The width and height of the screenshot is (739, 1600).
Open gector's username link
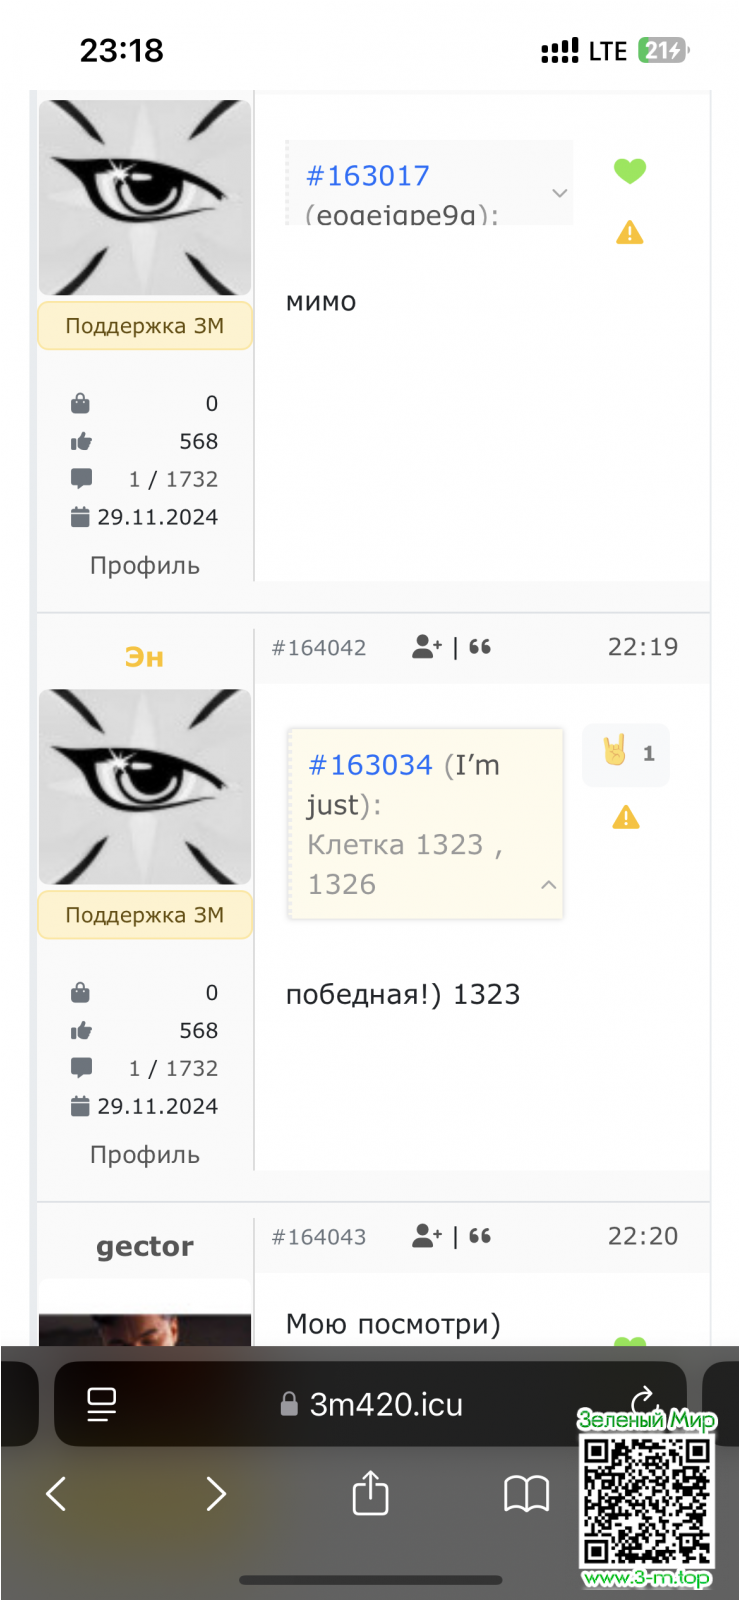point(145,1246)
